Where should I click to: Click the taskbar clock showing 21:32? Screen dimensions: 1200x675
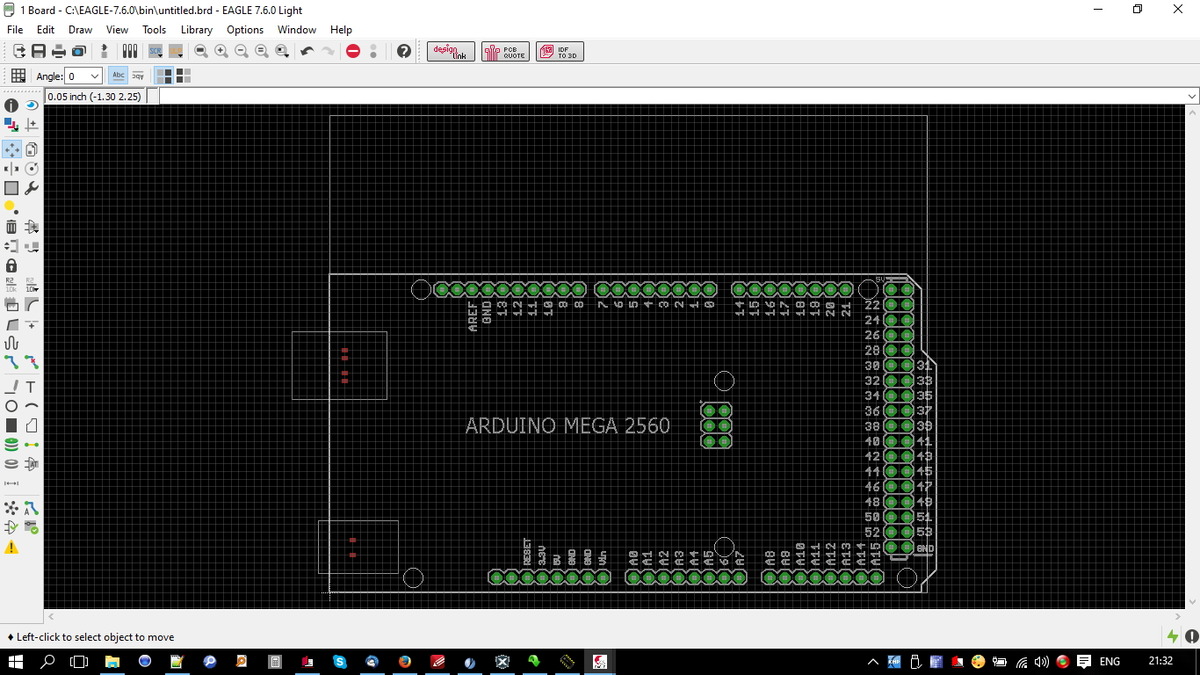click(x=1161, y=661)
